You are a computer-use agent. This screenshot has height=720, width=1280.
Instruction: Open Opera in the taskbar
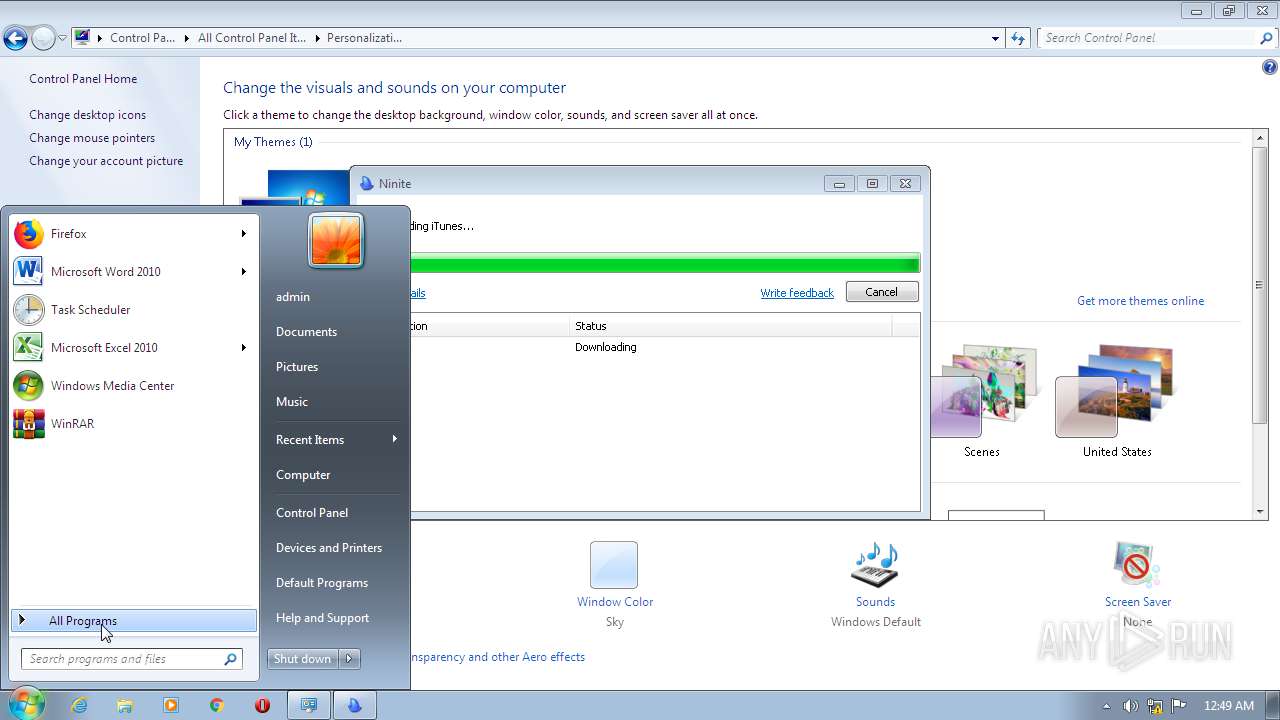point(263,705)
